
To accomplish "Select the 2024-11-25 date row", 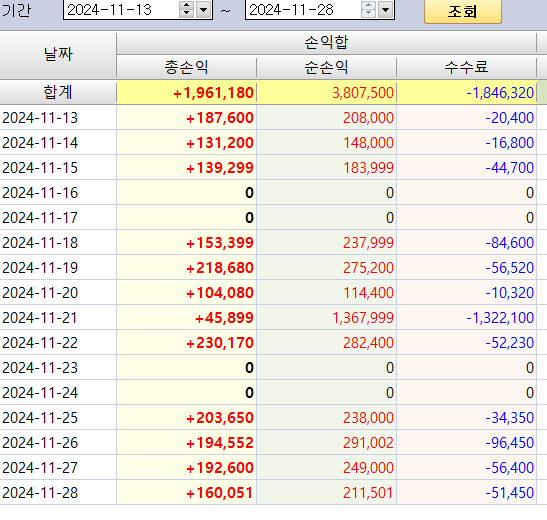I will (58, 417).
